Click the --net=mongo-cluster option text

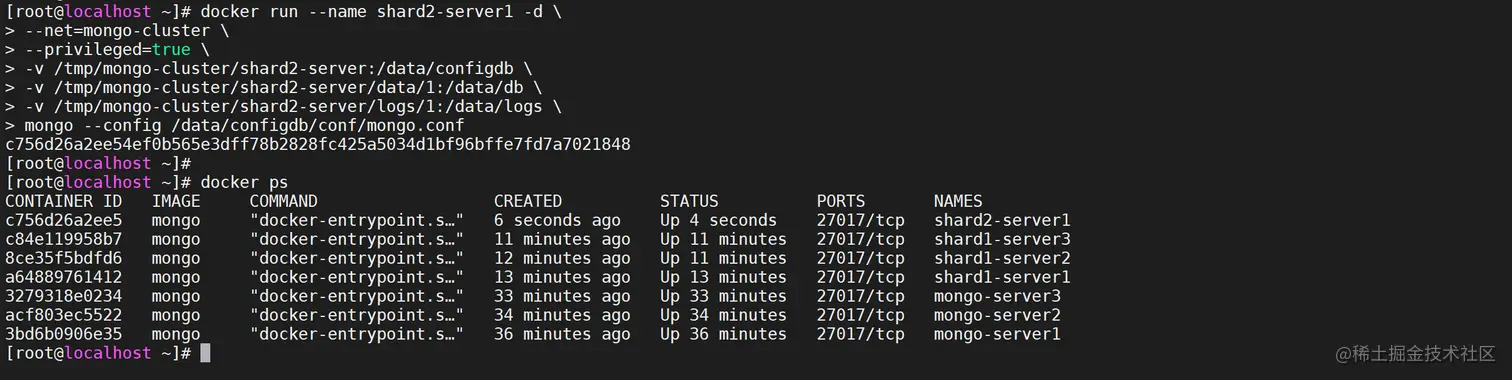point(117,30)
